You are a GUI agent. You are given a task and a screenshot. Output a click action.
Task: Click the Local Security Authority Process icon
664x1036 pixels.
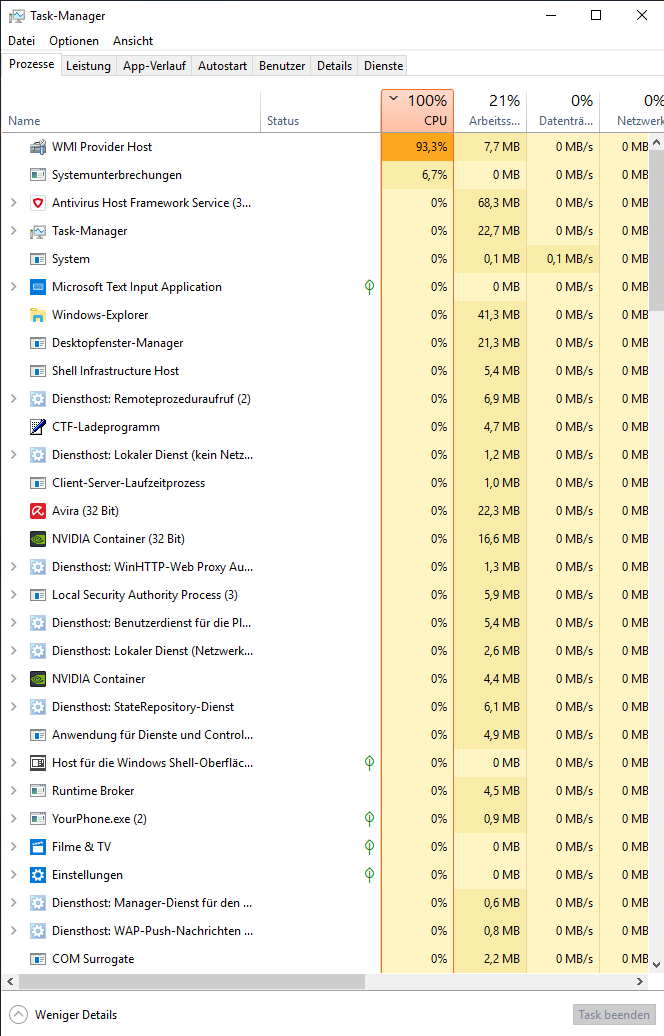38,595
